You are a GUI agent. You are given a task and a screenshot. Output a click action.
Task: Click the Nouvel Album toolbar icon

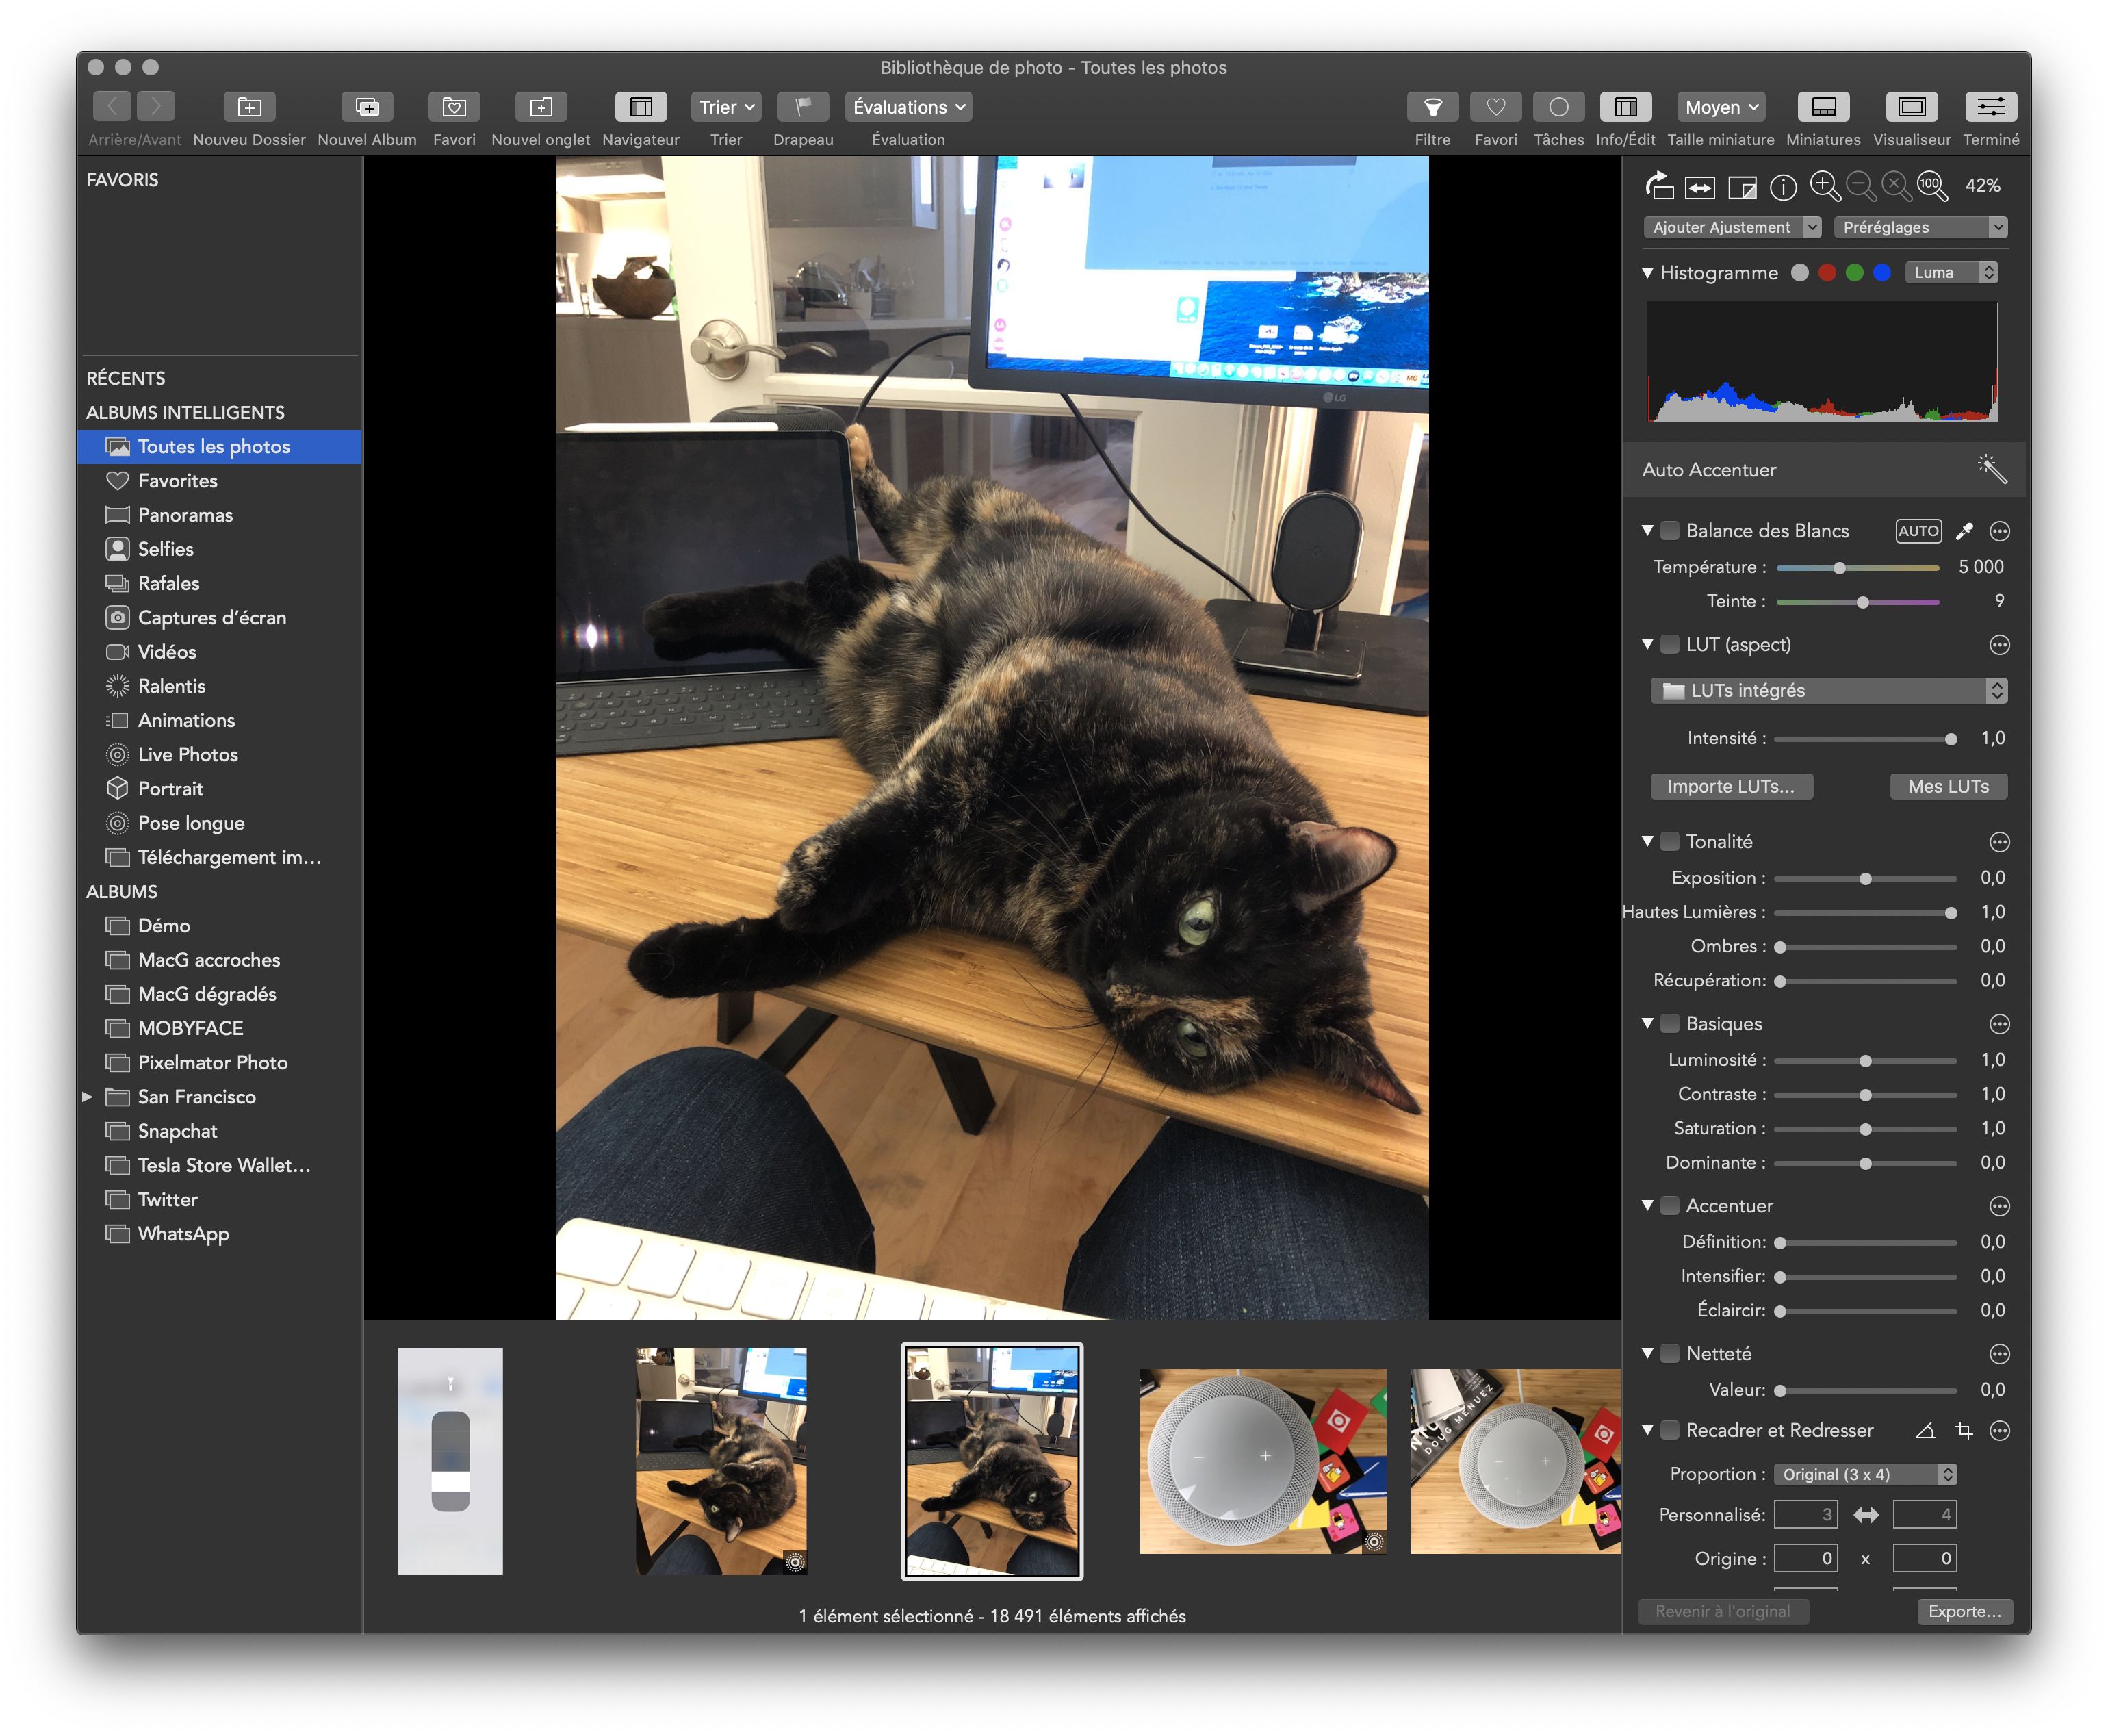[x=367, y=107]
